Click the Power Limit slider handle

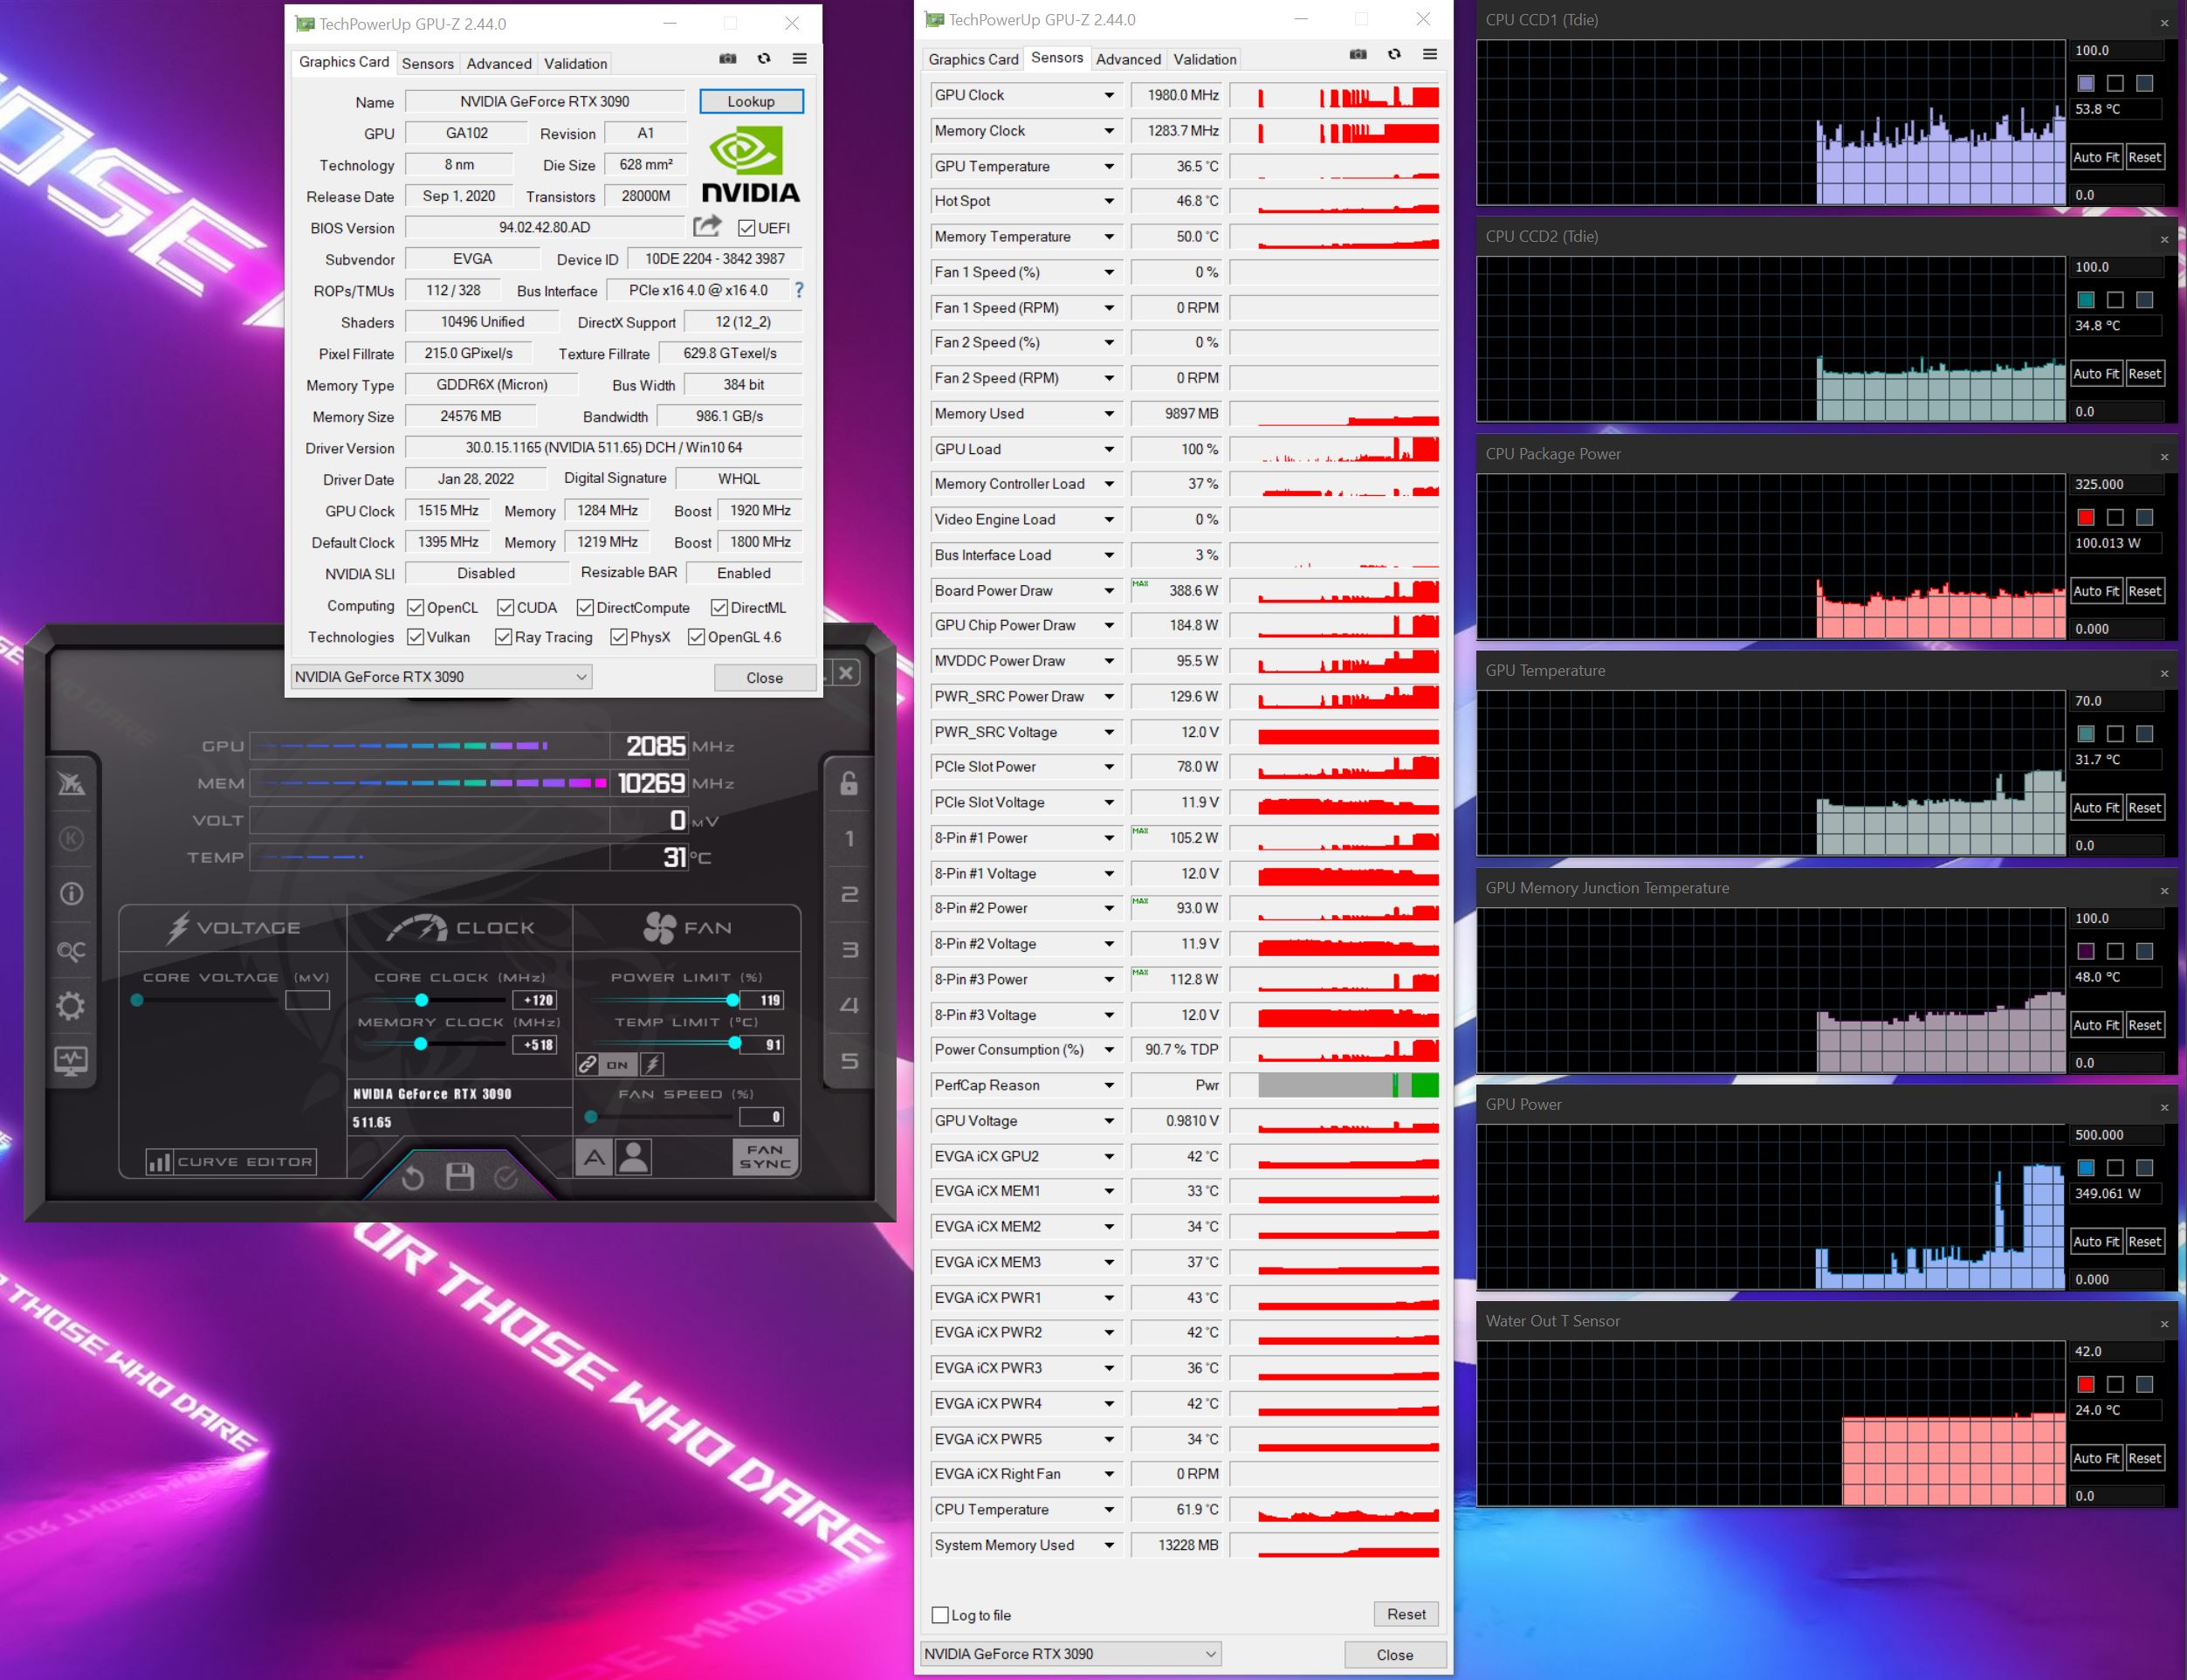click(733, 1000)
